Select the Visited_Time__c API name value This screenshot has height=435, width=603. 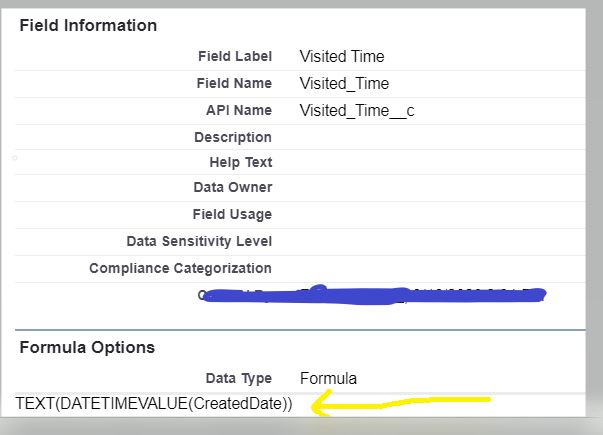[x=357, y=110]
